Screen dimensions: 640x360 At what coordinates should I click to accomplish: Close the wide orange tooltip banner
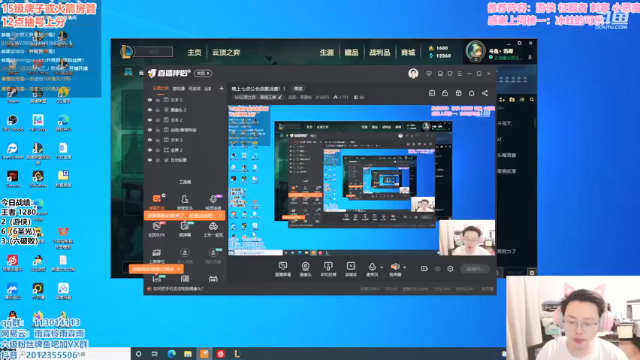point(221,215)
